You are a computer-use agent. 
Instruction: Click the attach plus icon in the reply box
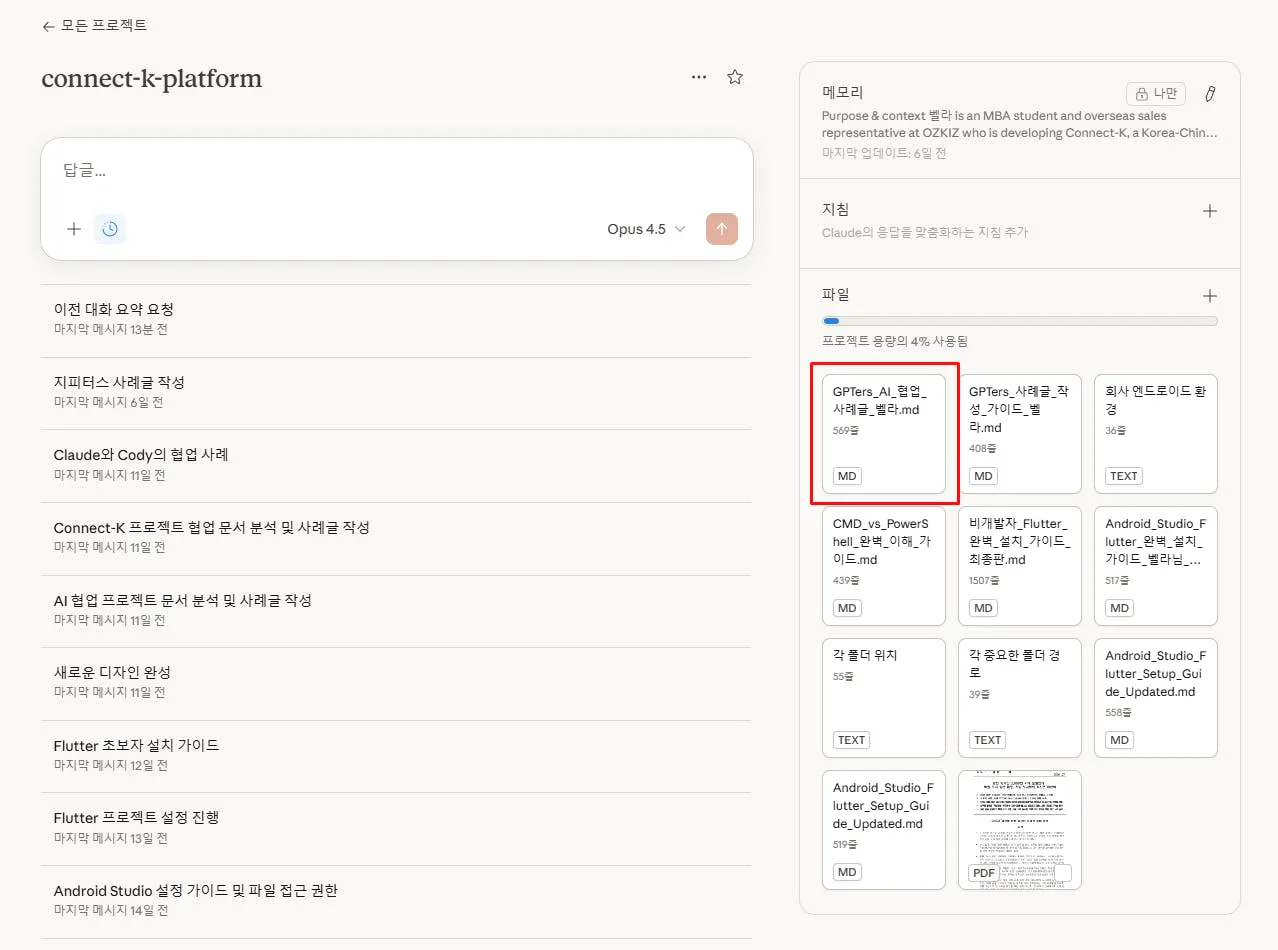(73, 228)
